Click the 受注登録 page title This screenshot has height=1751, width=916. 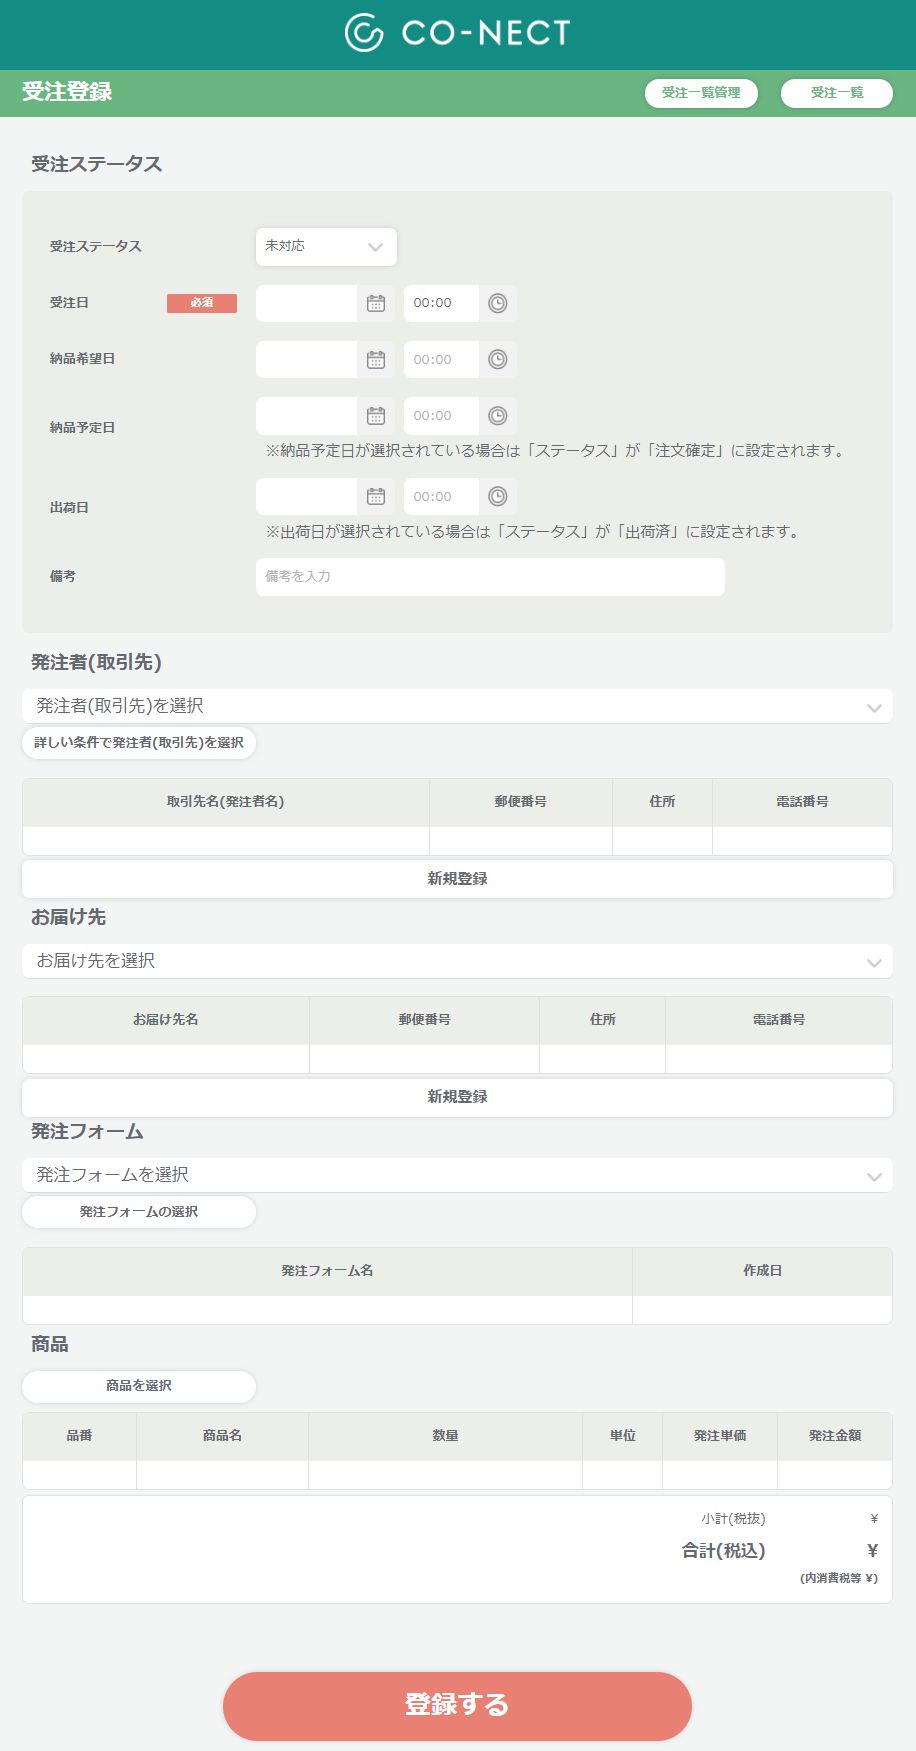(x=67, y=92)
